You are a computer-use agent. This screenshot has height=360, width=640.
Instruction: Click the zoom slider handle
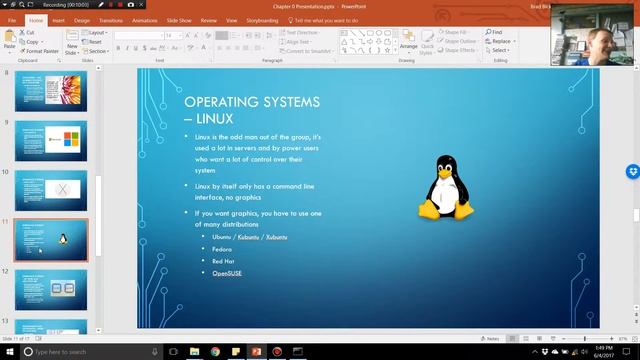tap(584, 339)
